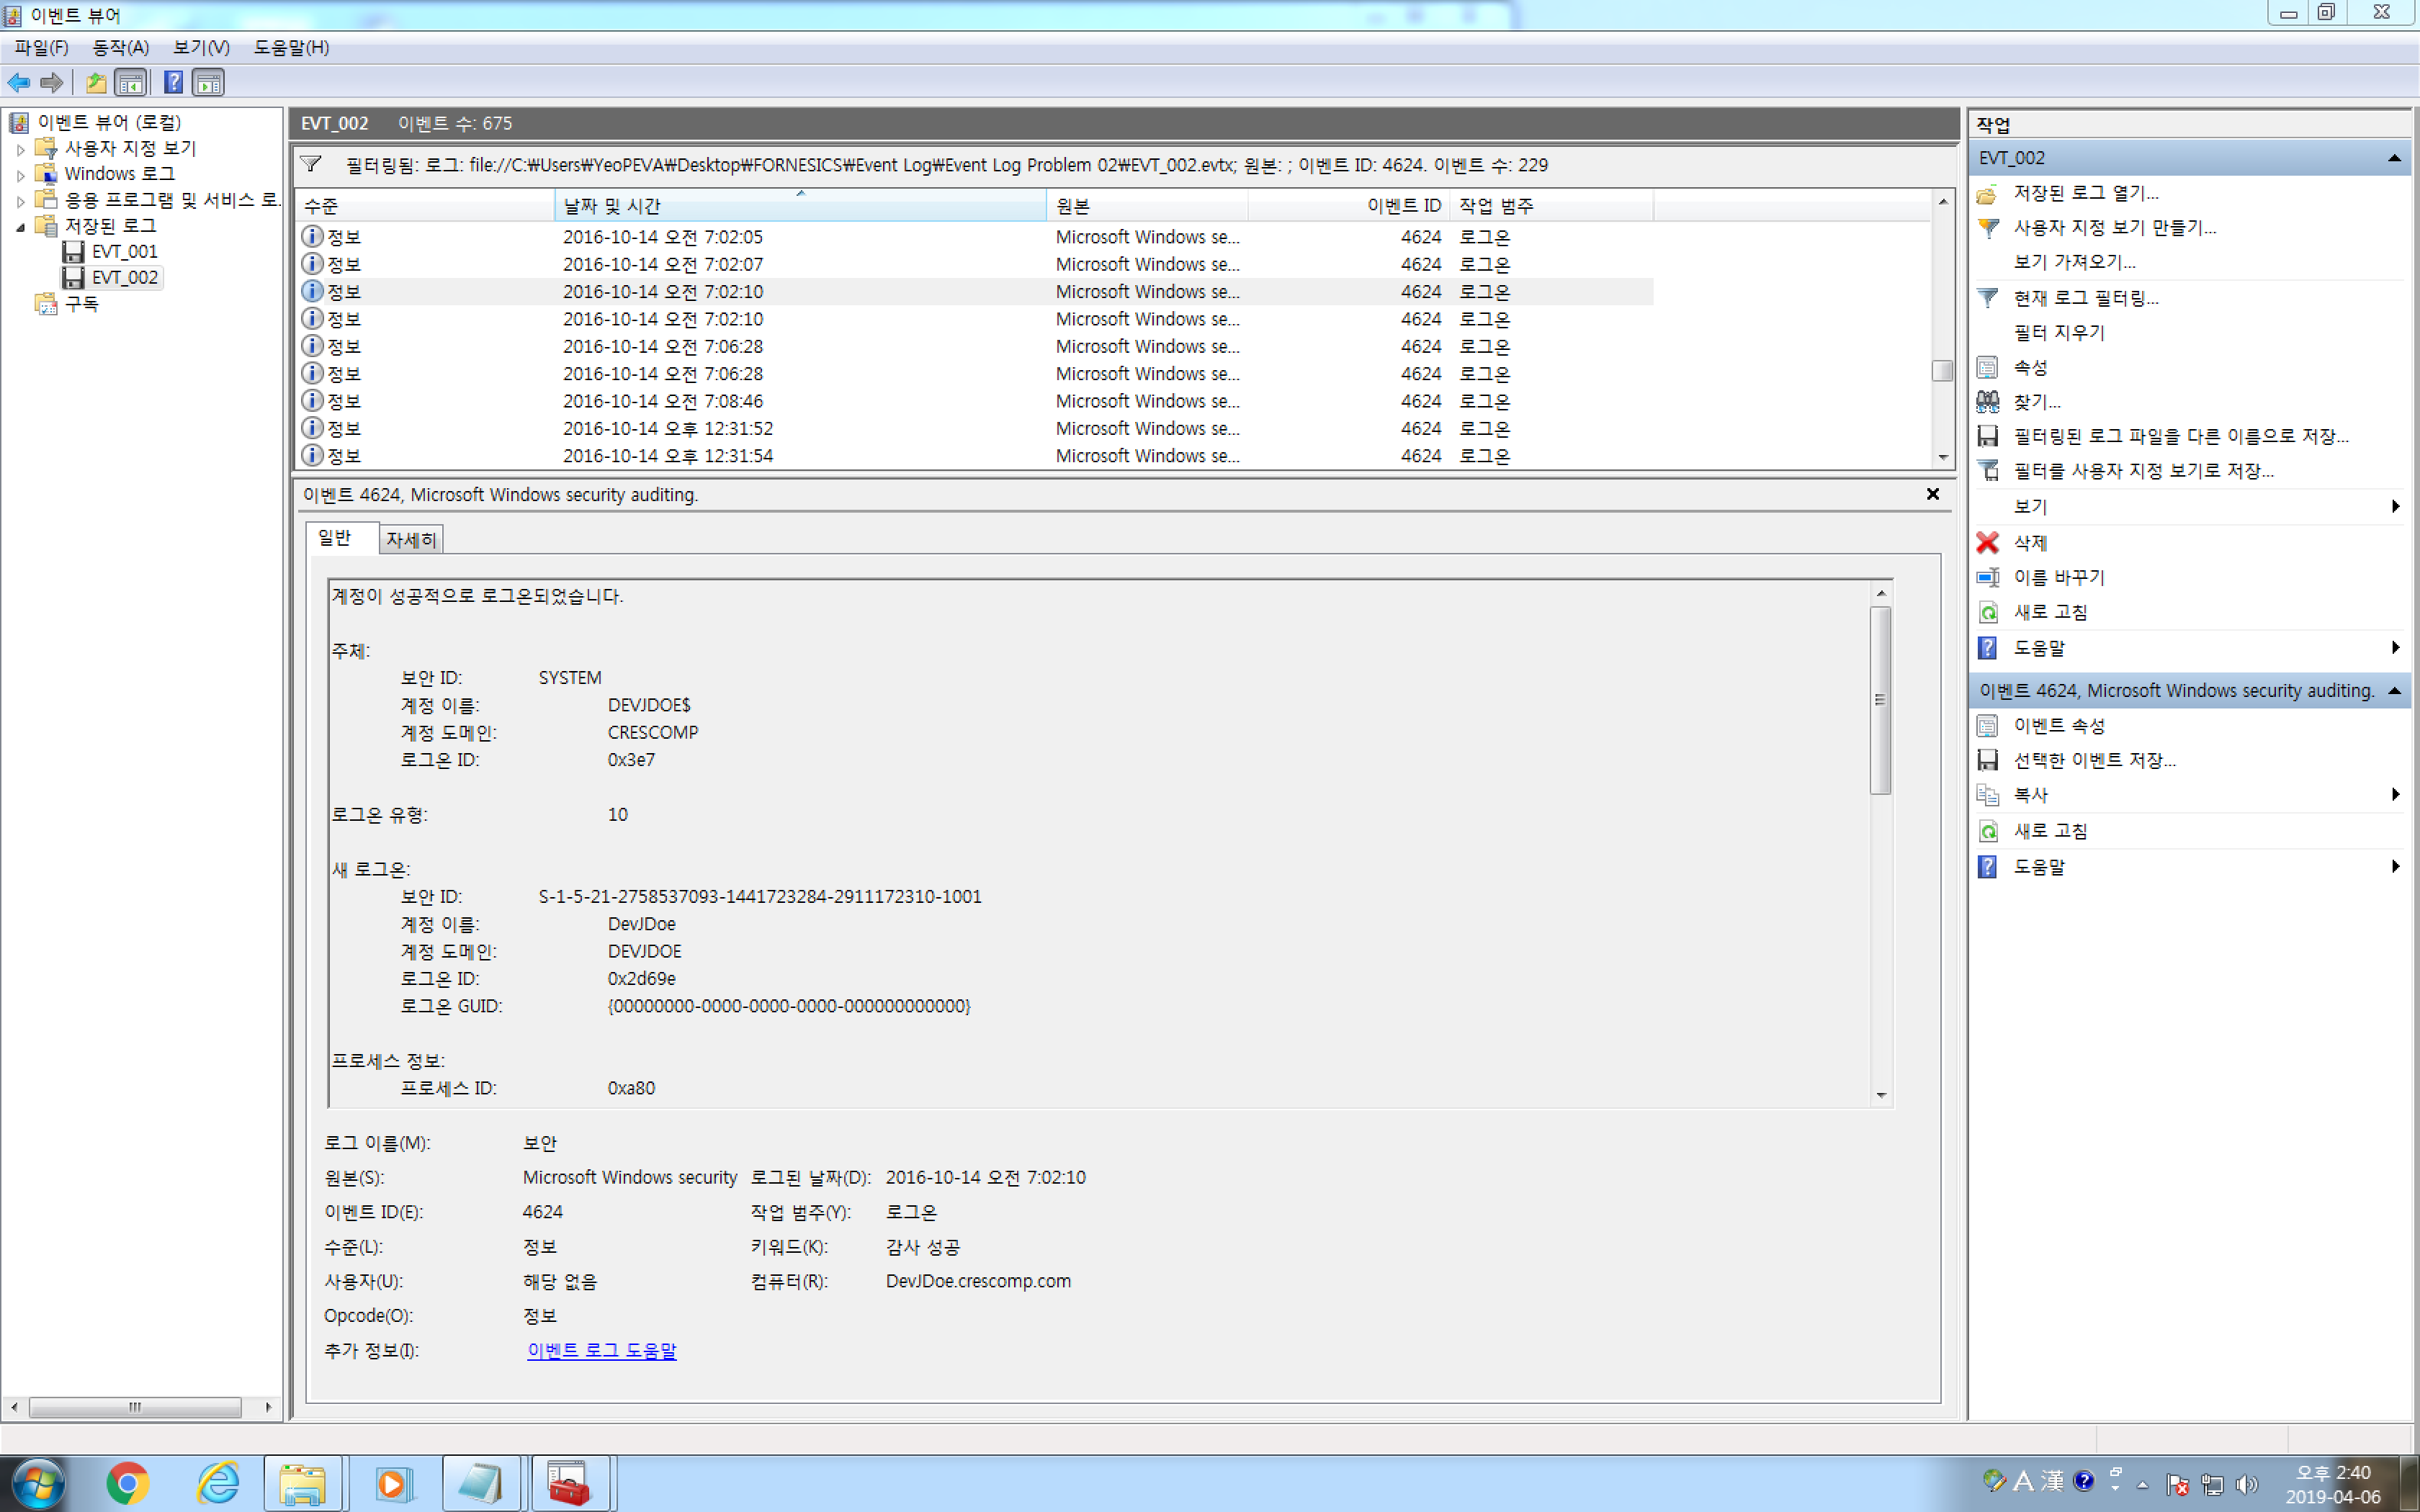2420x1512 pixels.
Task: Click the show/hide console tree toolbar icon
Action: click(x=131, y=83)
